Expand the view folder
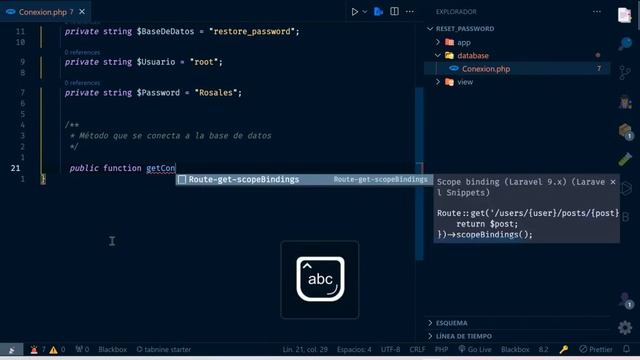The height and width of the screenshot is (360, 640). (438, 82)
